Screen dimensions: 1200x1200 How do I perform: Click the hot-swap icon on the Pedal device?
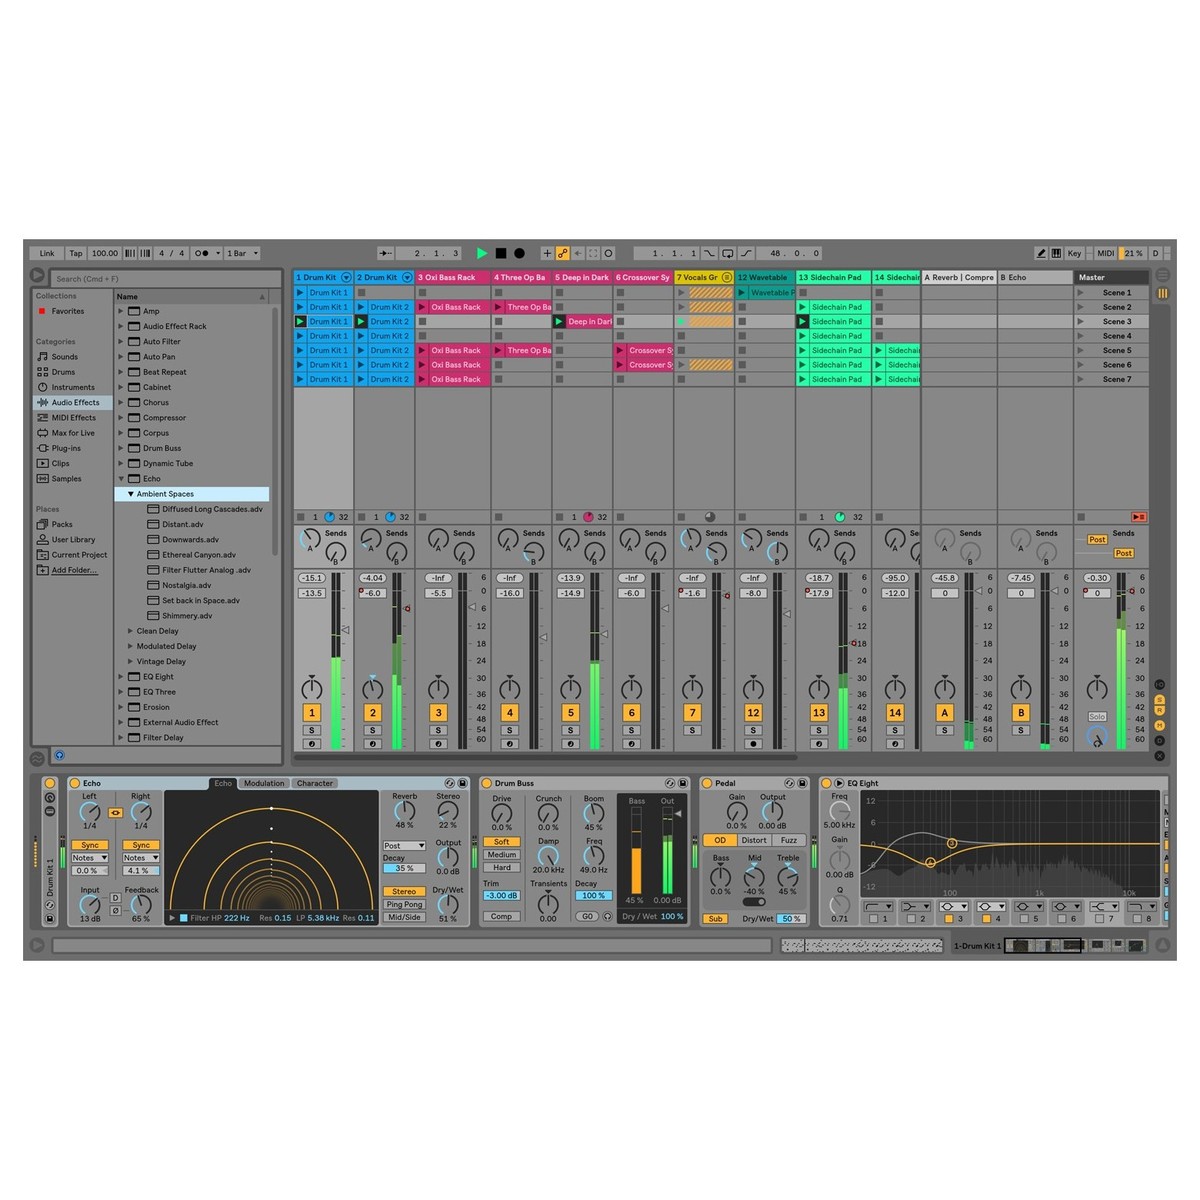(789, 783)
